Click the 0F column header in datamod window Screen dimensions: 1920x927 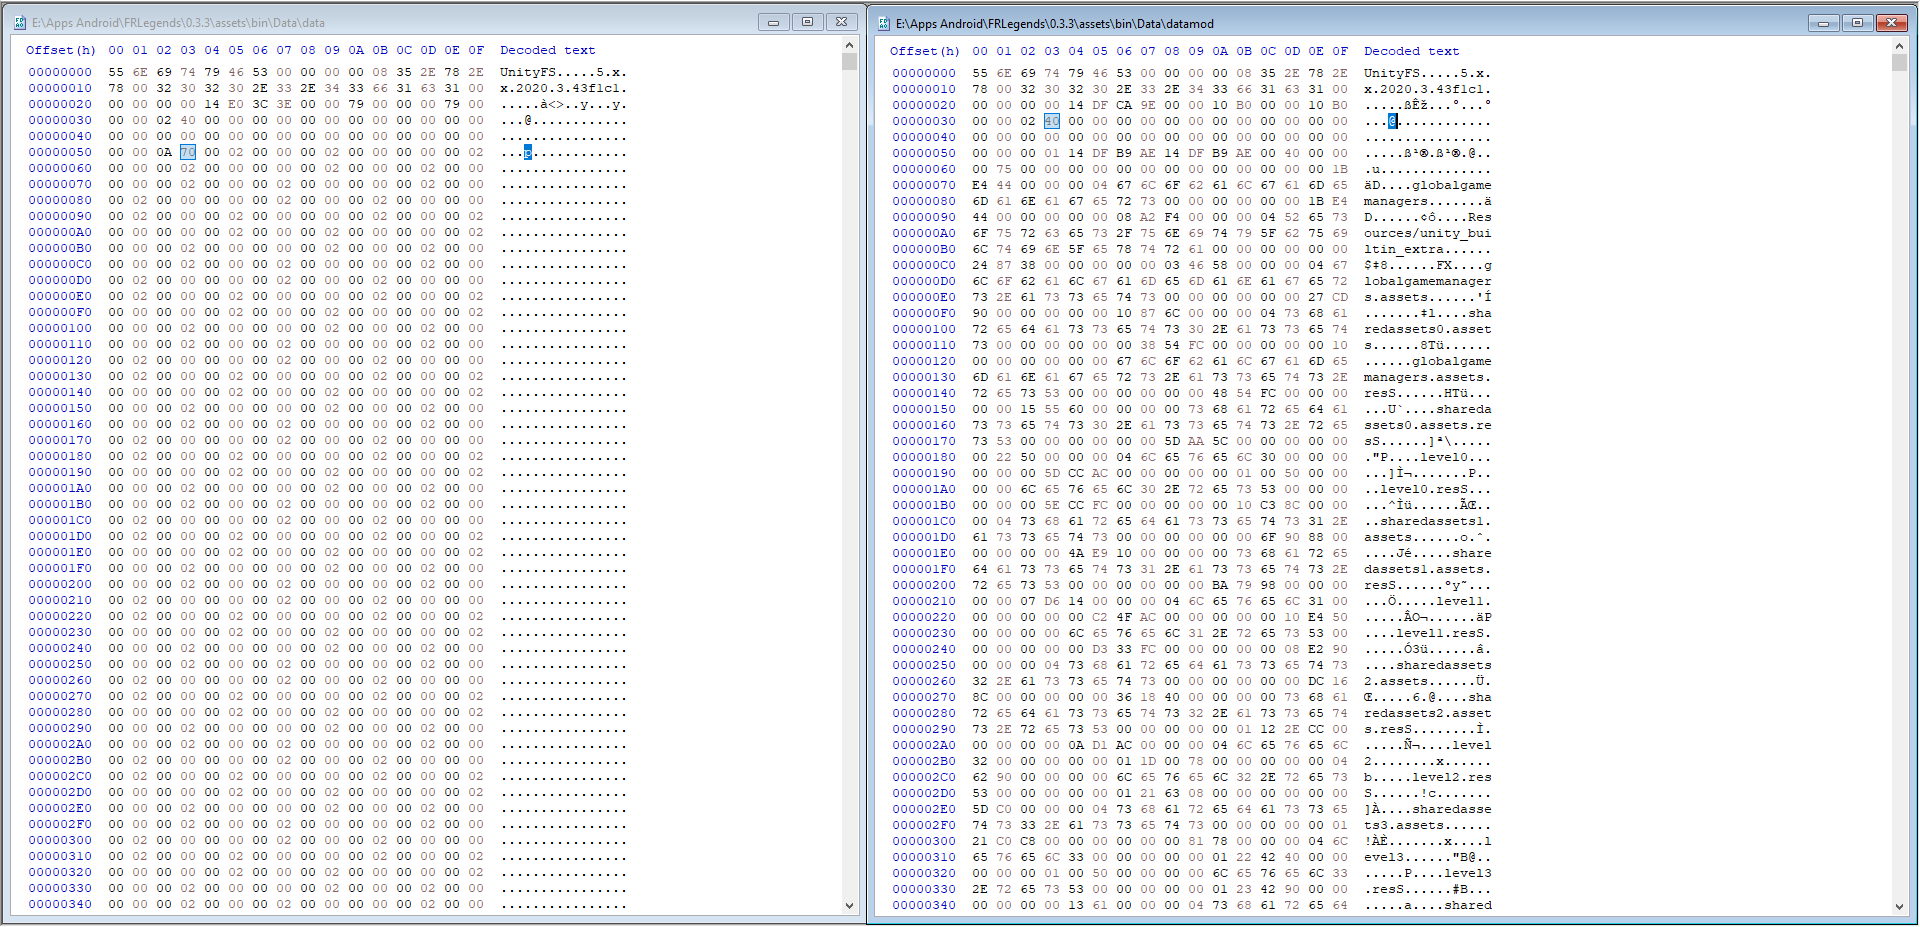click(x=1342, y=51)
